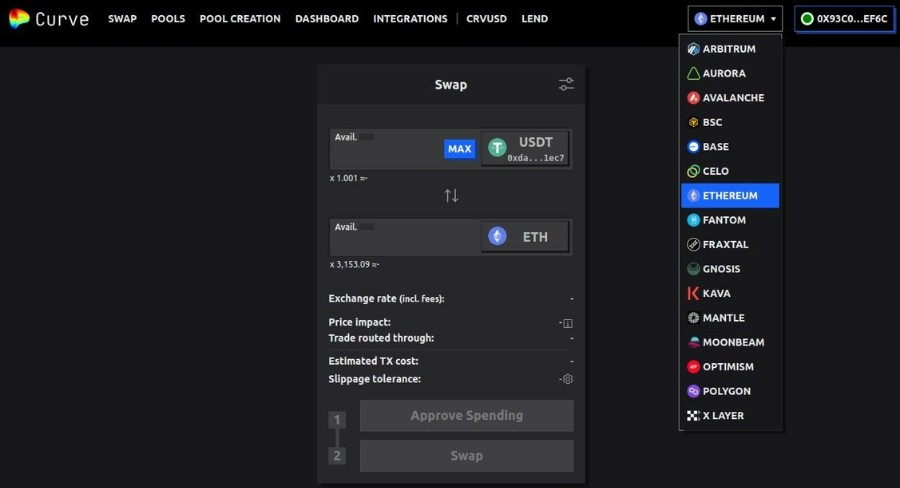Image resolution: width=900 pixels, height=488 pixels.
Task: Select X Layer from the network list
Action: [x=730, y=416]
